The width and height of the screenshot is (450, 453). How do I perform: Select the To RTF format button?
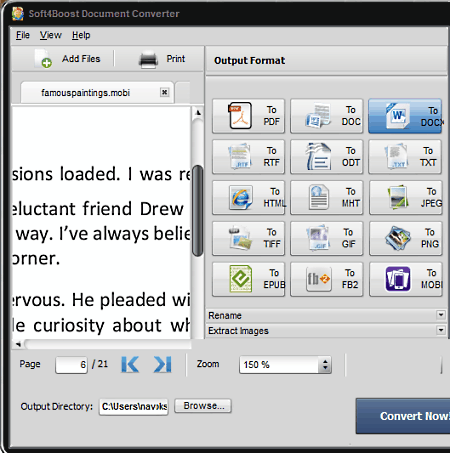[248, 157]
